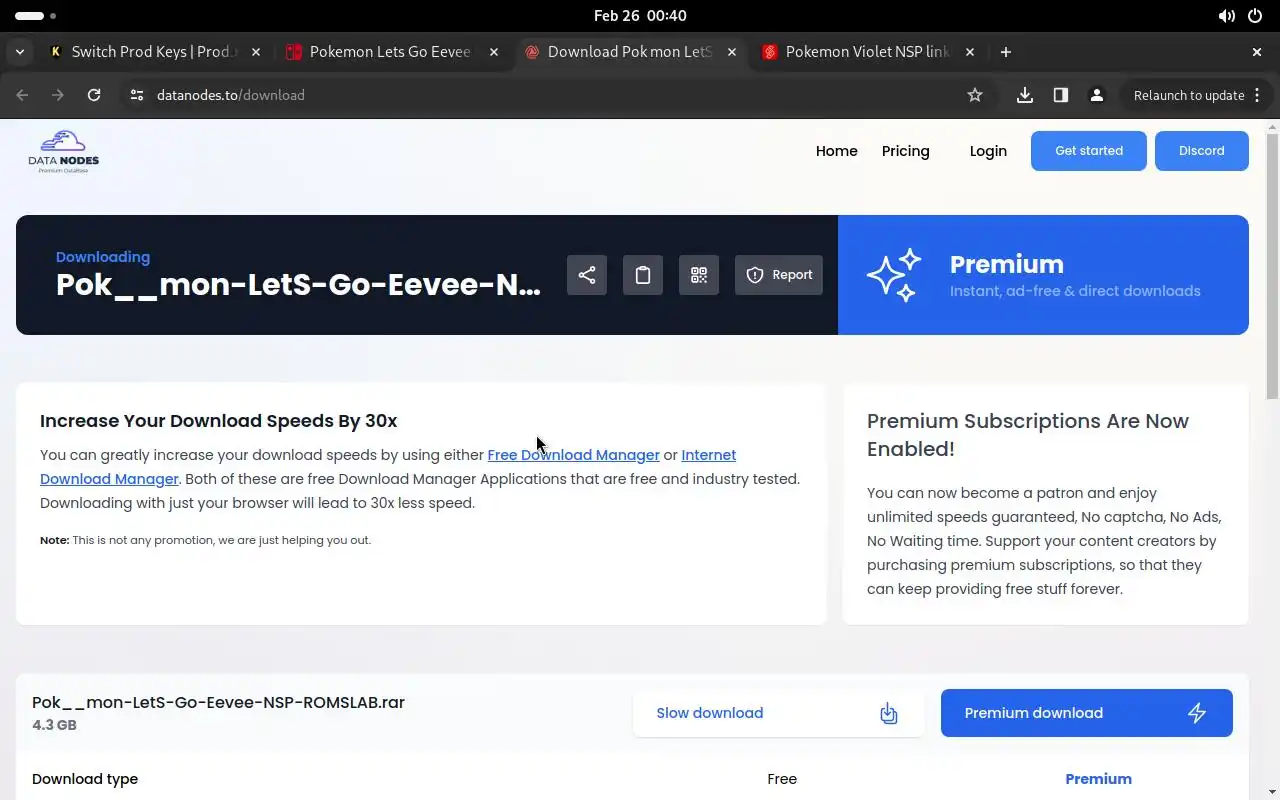Image resolution: width=1280 pixels, height=800 pixels.
Task: Click the file name Pok__mon-LetS-Go-Eevee-NSP-ROMSLAB.rar
Action: (218, 702)
